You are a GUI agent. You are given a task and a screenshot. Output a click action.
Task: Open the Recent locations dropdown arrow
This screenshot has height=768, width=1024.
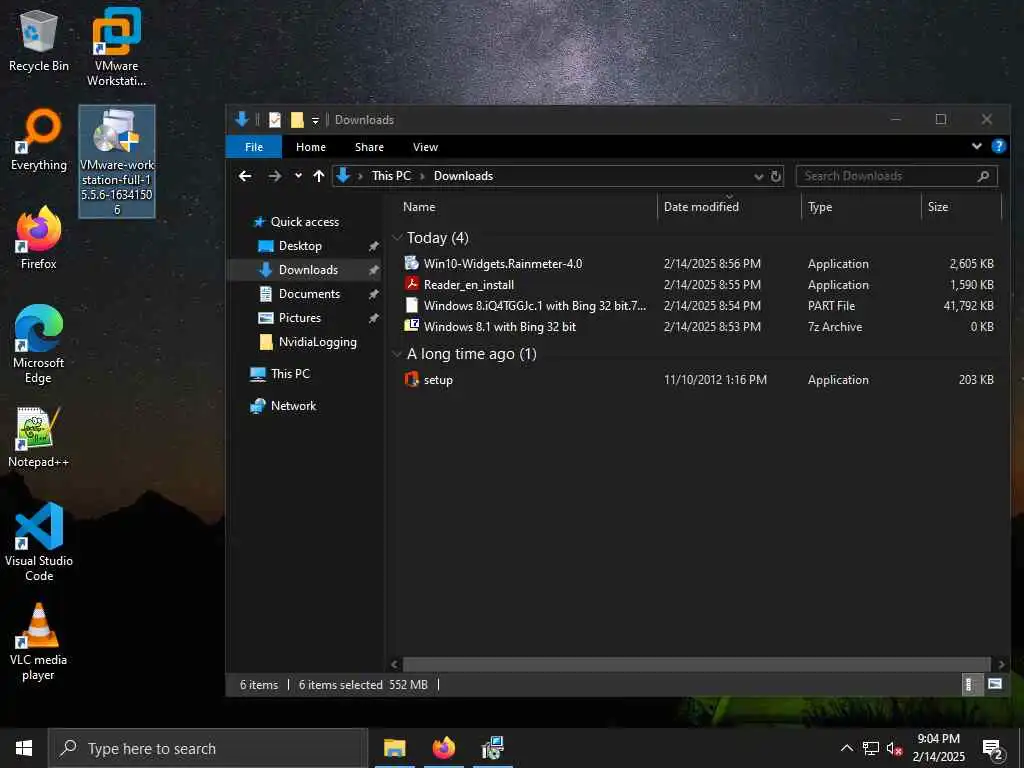(298, 176)
